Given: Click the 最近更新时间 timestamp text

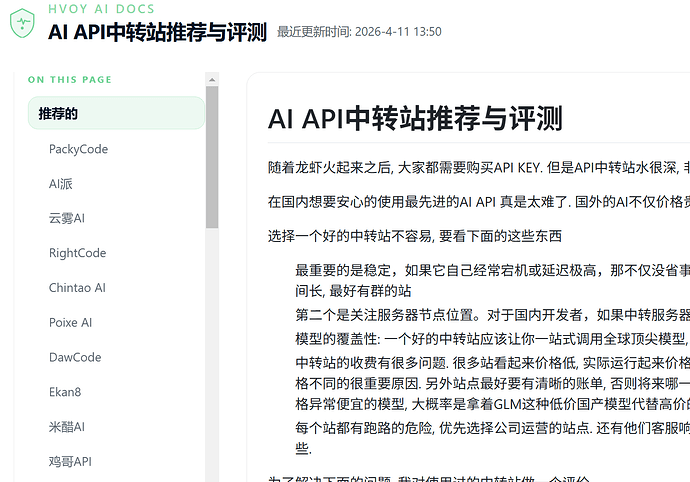Looking at the screenshot, I should coord(359,32).
